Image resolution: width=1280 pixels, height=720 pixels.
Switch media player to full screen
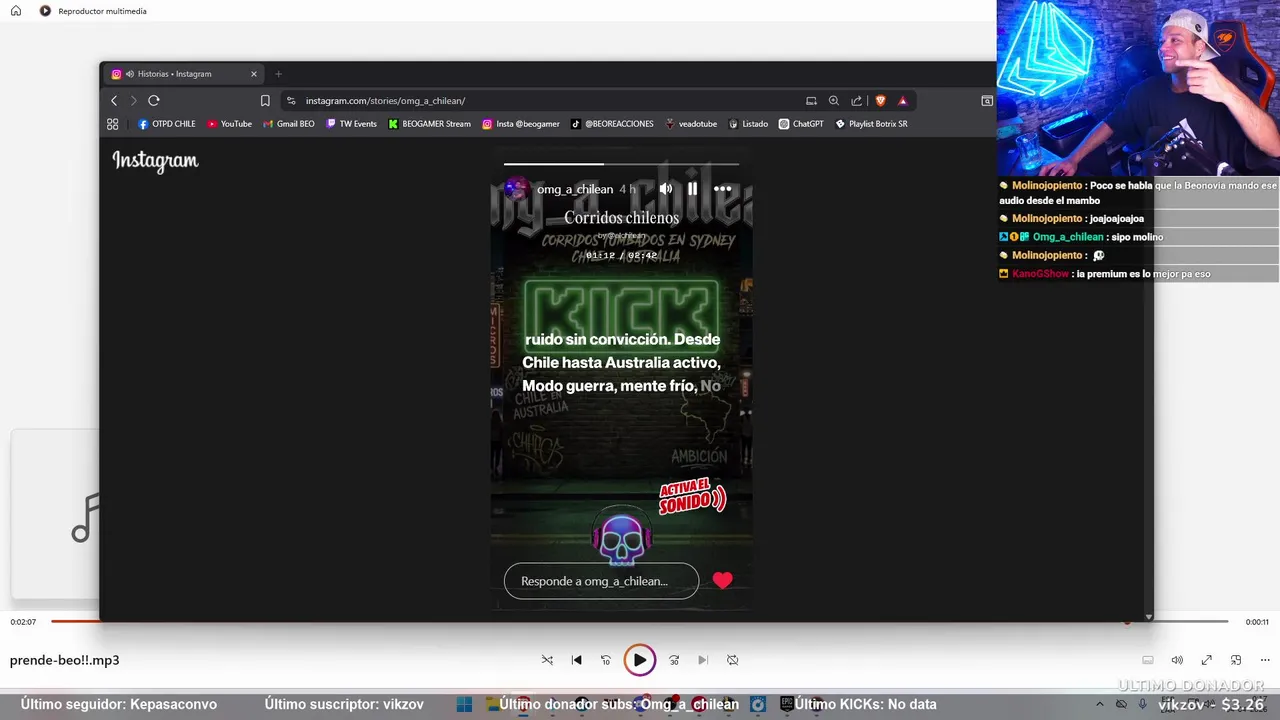pyautogui.click(x=1207, y=660)
